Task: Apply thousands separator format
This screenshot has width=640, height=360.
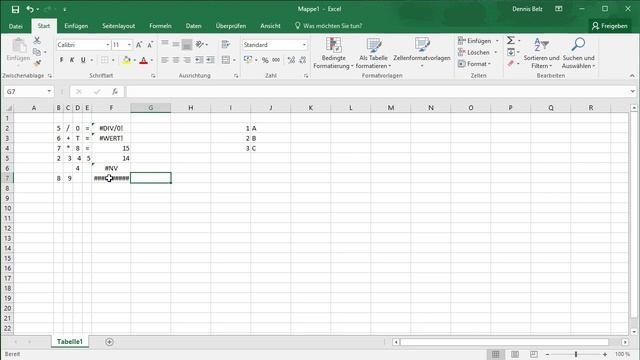Action: point(276,60)
